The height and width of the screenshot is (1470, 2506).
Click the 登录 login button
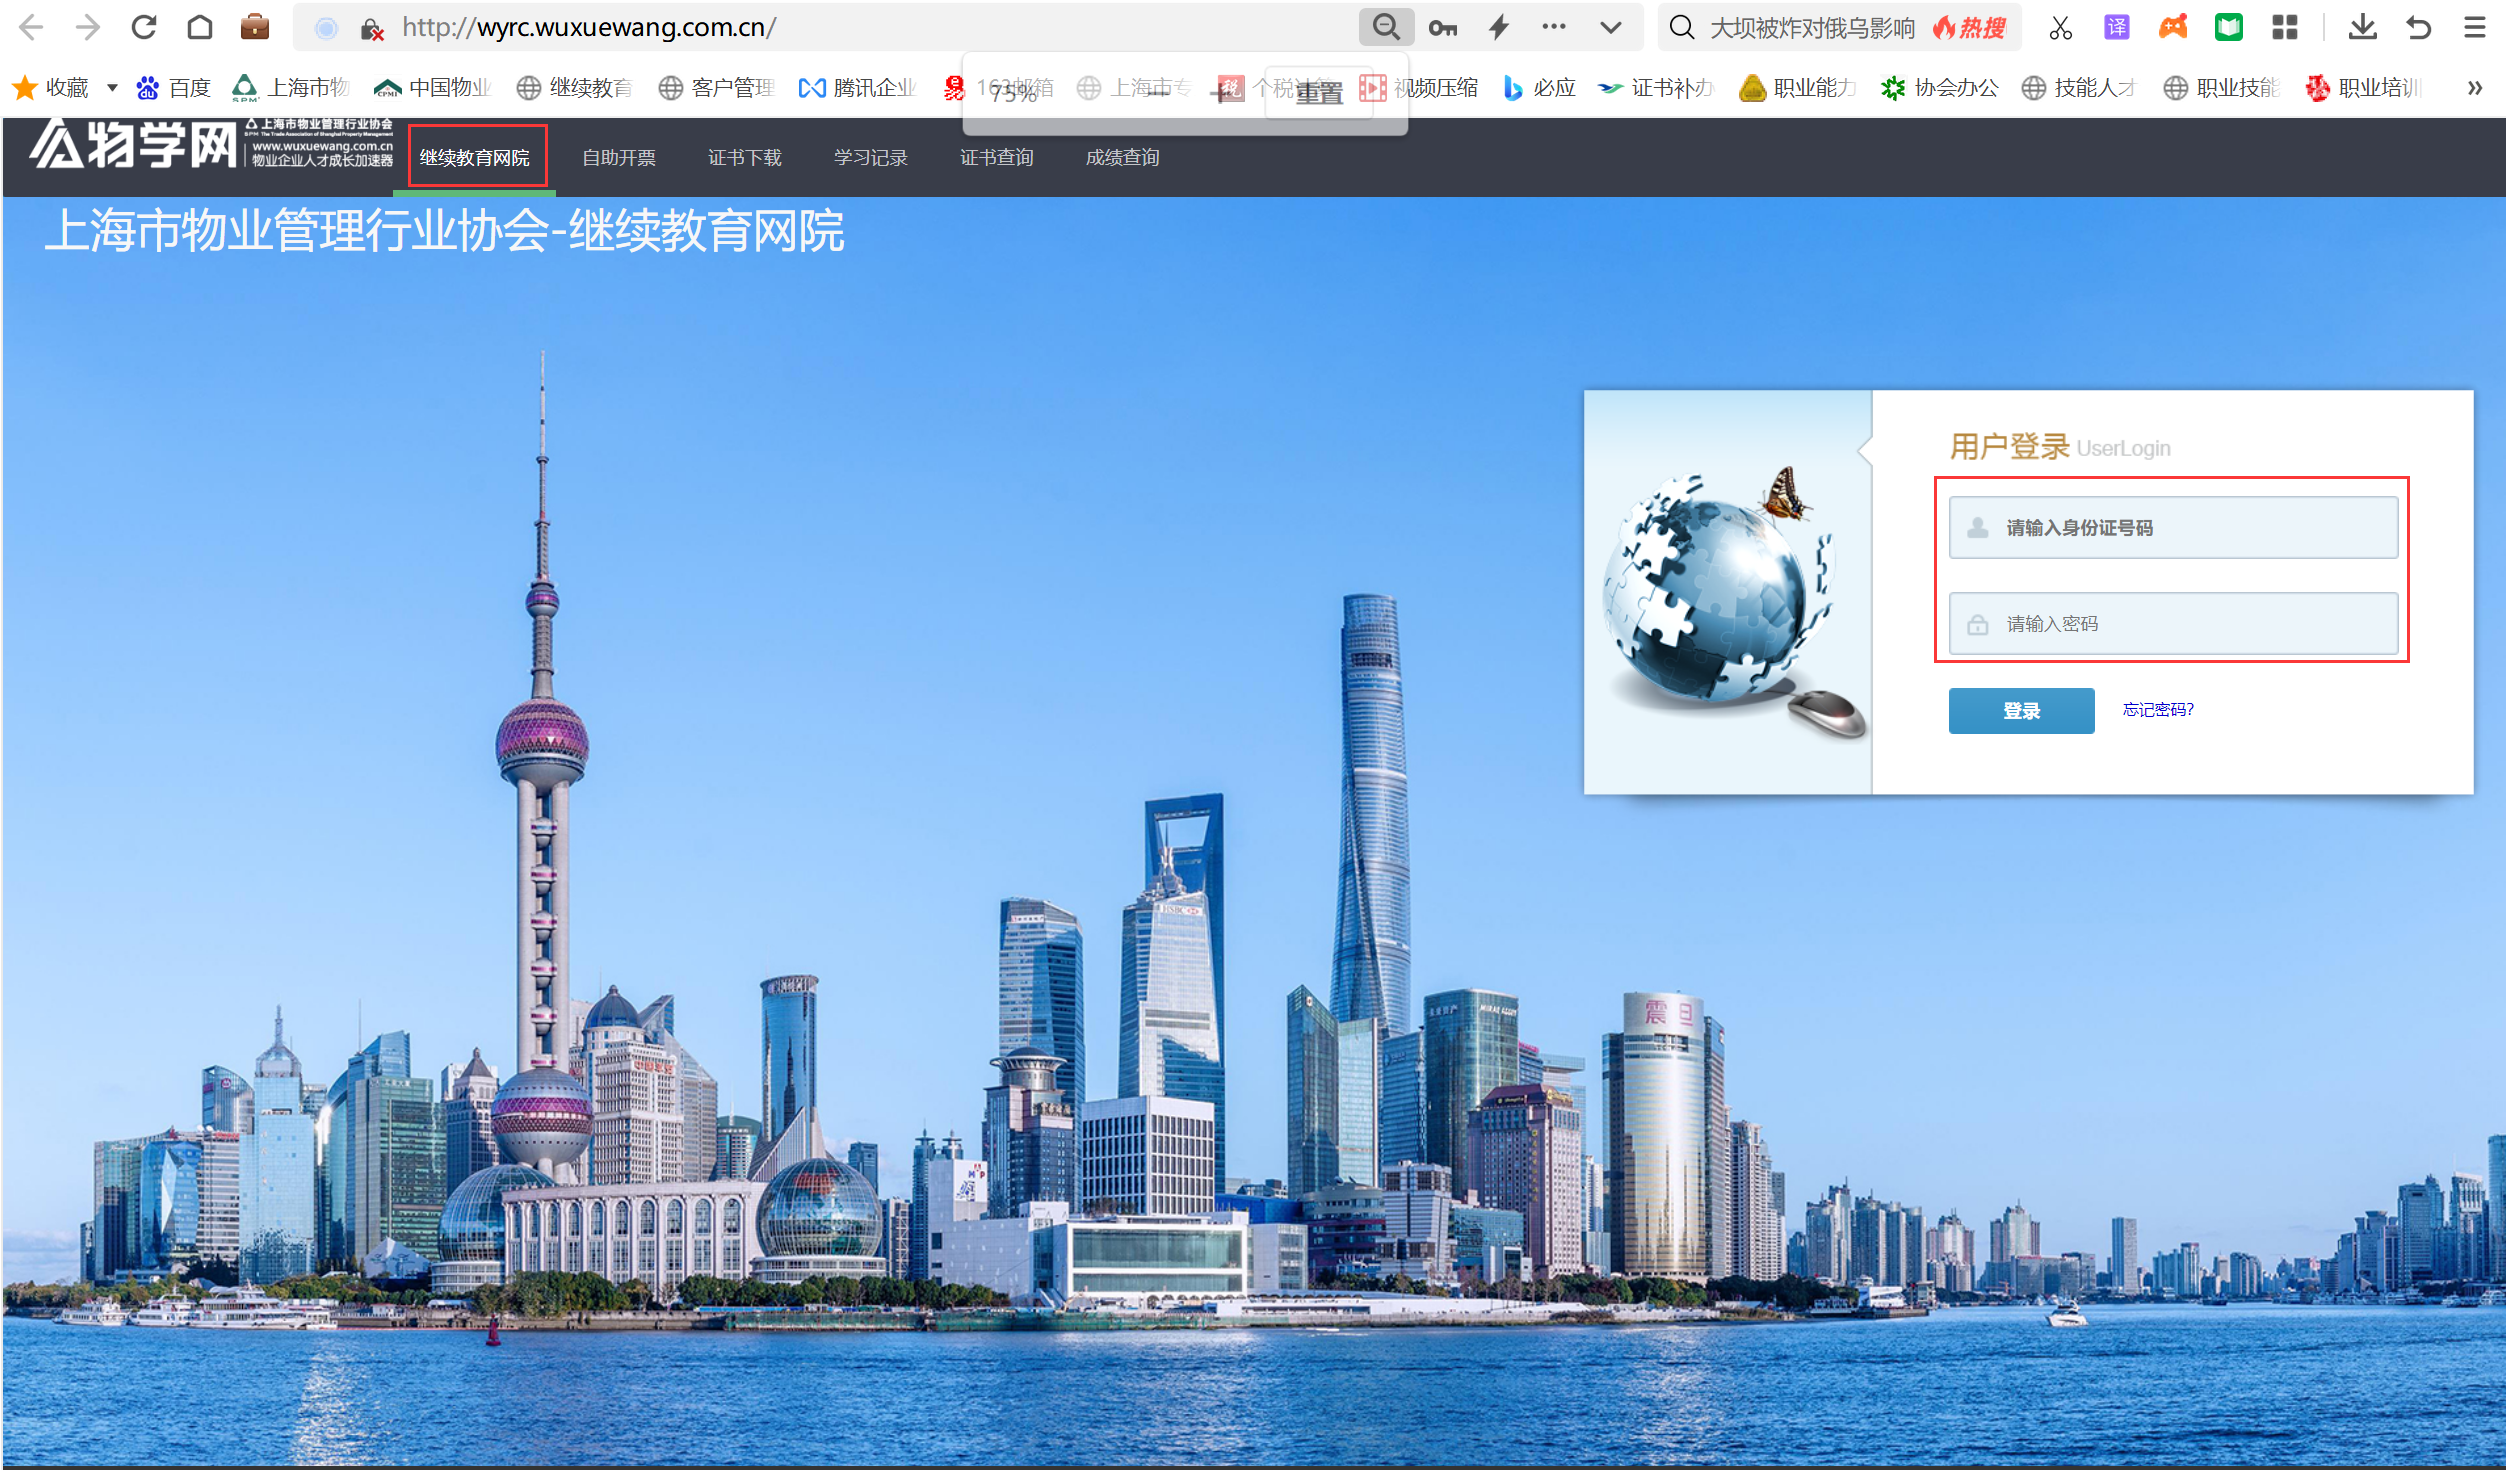[2020, 710]
